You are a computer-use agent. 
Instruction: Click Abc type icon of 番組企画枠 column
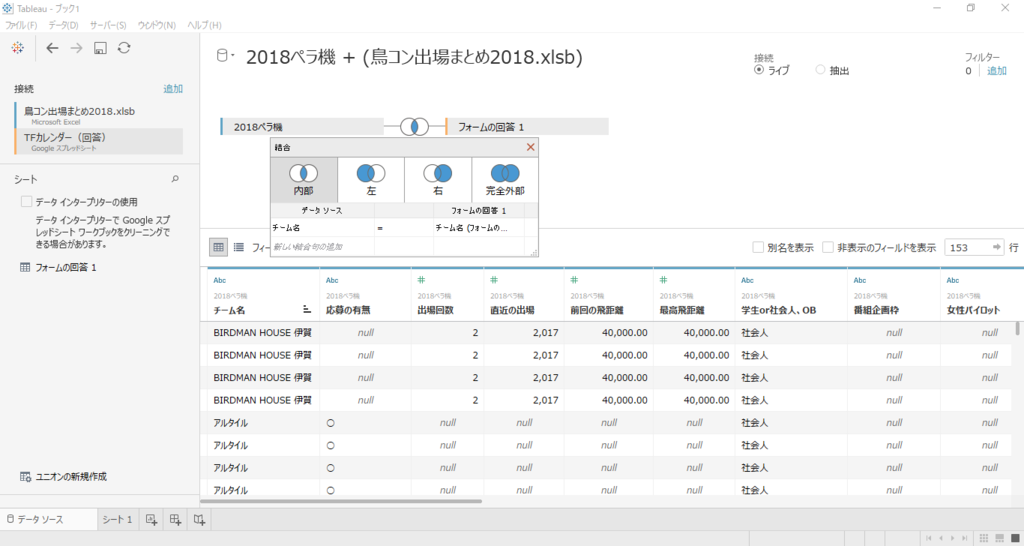860,280
